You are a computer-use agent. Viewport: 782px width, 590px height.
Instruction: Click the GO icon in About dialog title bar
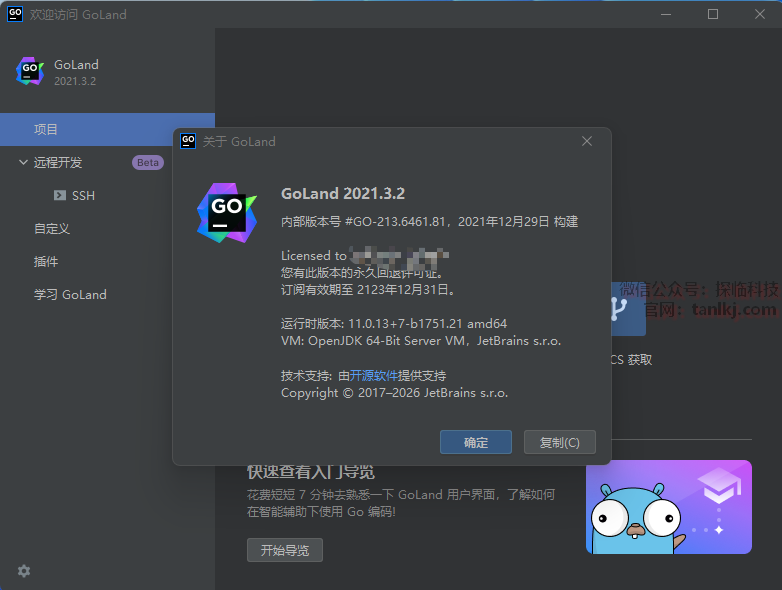(x=188, y=141)
